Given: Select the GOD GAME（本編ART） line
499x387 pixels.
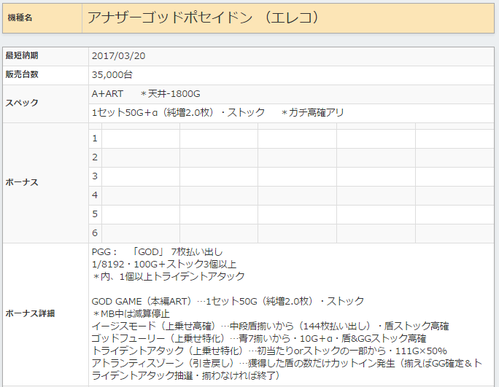Looking at the screenshot, I should pyautogui.click(x=228, y=301).
